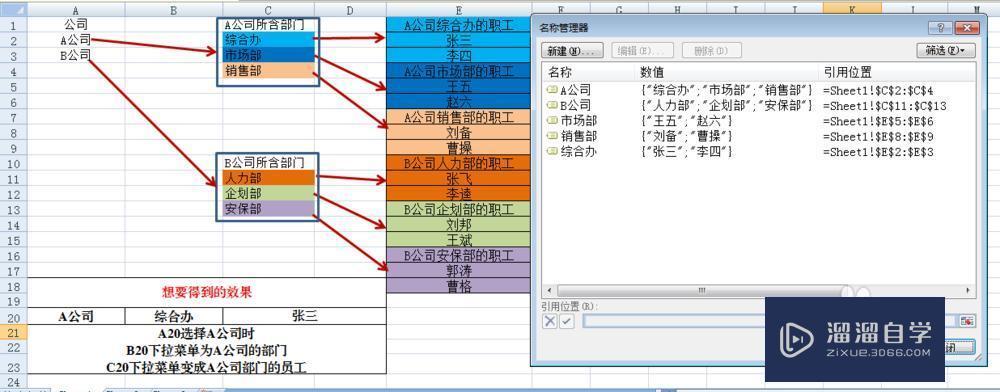
Task: Select column E header
Action: click(x=459, y=10)
